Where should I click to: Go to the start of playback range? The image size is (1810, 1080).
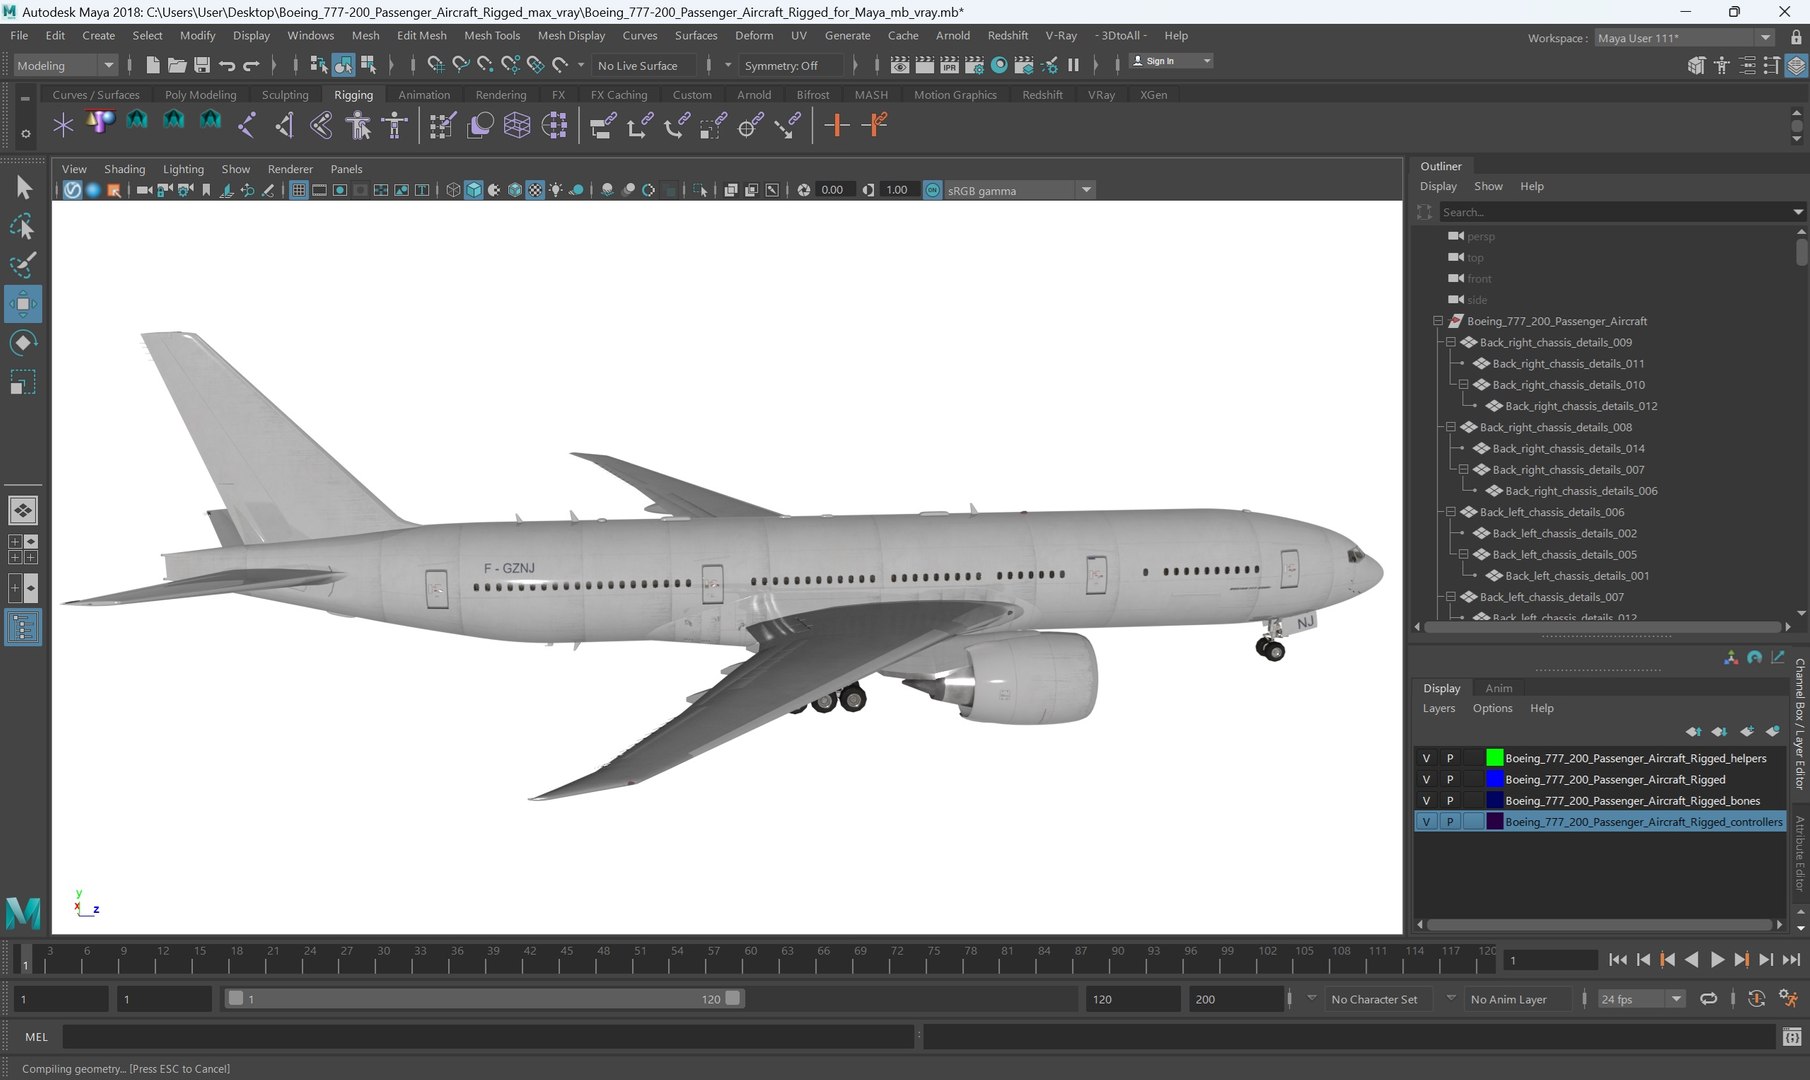click(x=1618, y=959)
